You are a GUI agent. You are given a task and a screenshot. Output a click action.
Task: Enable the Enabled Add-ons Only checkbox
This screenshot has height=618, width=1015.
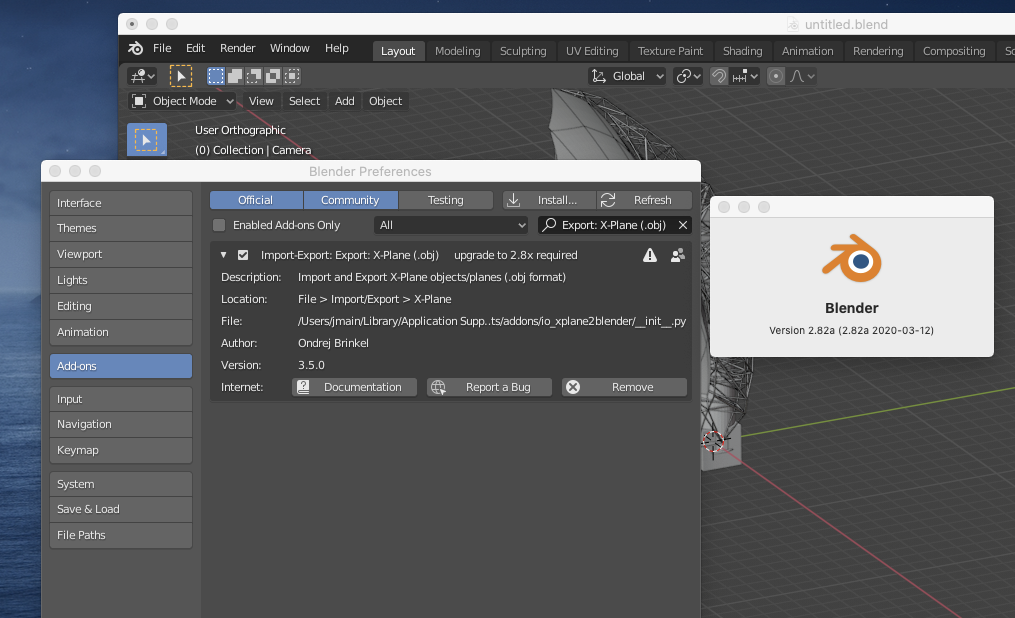[219, 225]
